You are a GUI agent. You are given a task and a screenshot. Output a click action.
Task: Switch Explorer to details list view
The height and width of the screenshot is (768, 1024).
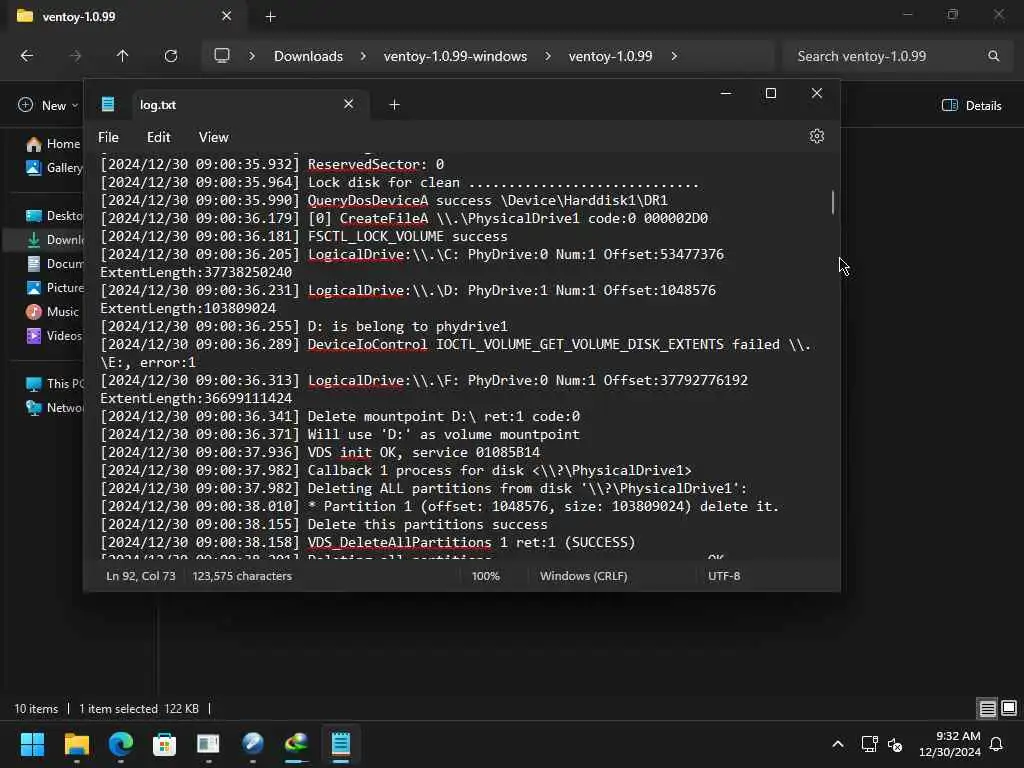pyautogui.click(x=987, y=708)
